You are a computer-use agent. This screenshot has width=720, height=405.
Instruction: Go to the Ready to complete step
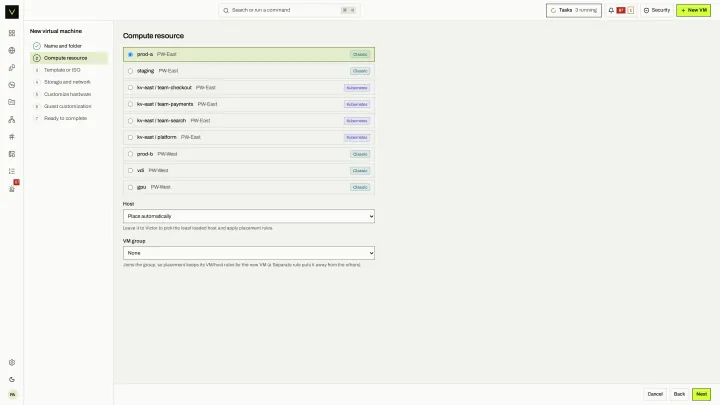click(x=69, y=118)
